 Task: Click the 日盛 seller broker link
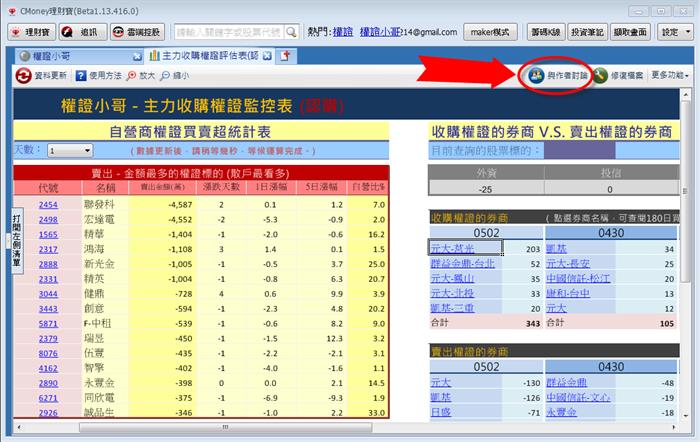pyautogui.click(x=441, y=412)
